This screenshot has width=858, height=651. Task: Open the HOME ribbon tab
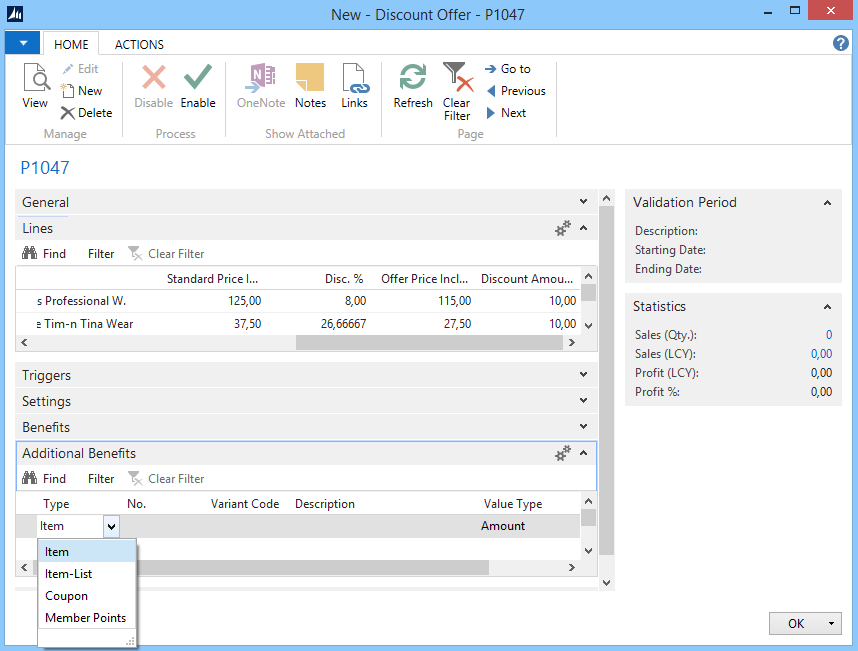[71, 44]
